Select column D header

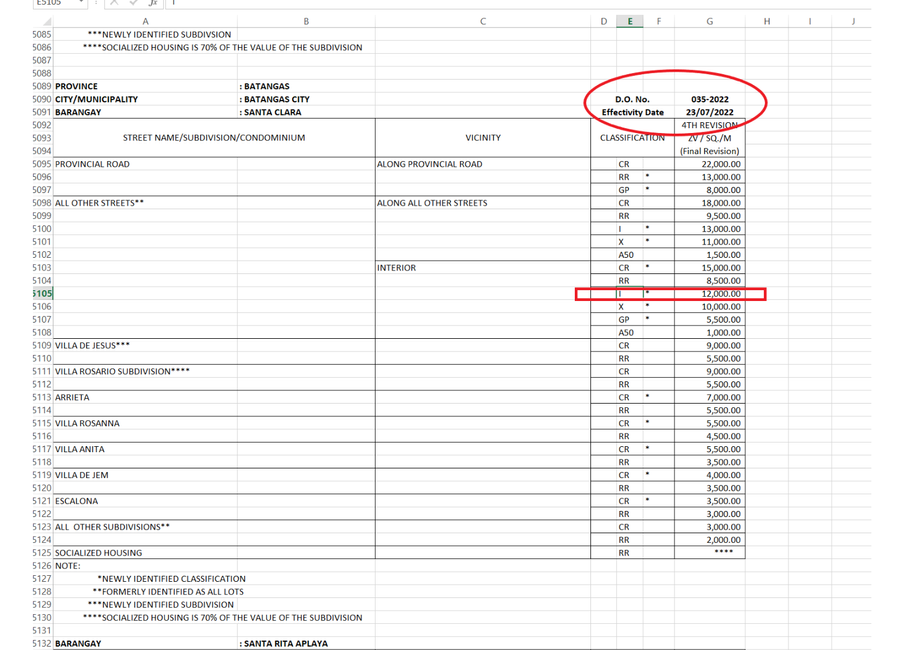(x=603, y=21)
